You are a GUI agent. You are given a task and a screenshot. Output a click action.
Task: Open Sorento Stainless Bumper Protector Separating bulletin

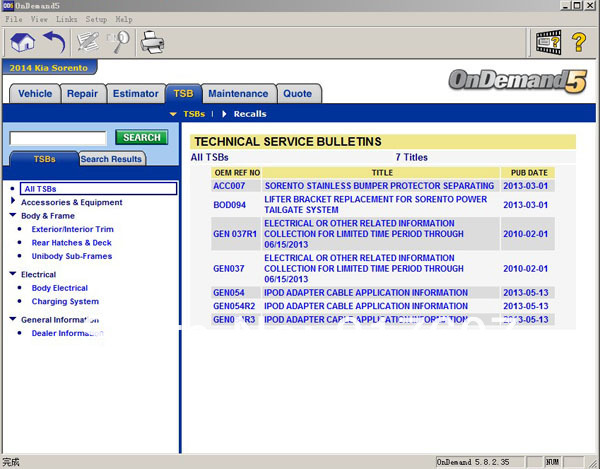379,186
